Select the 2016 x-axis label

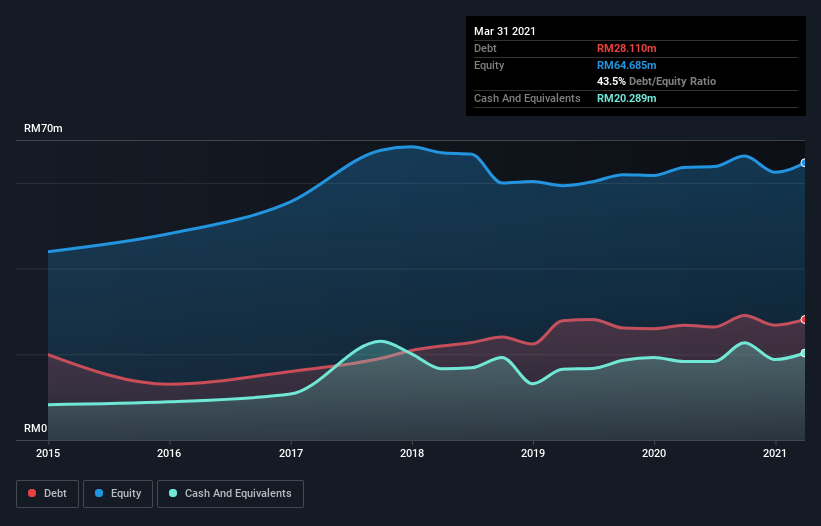tap(169, 453)
